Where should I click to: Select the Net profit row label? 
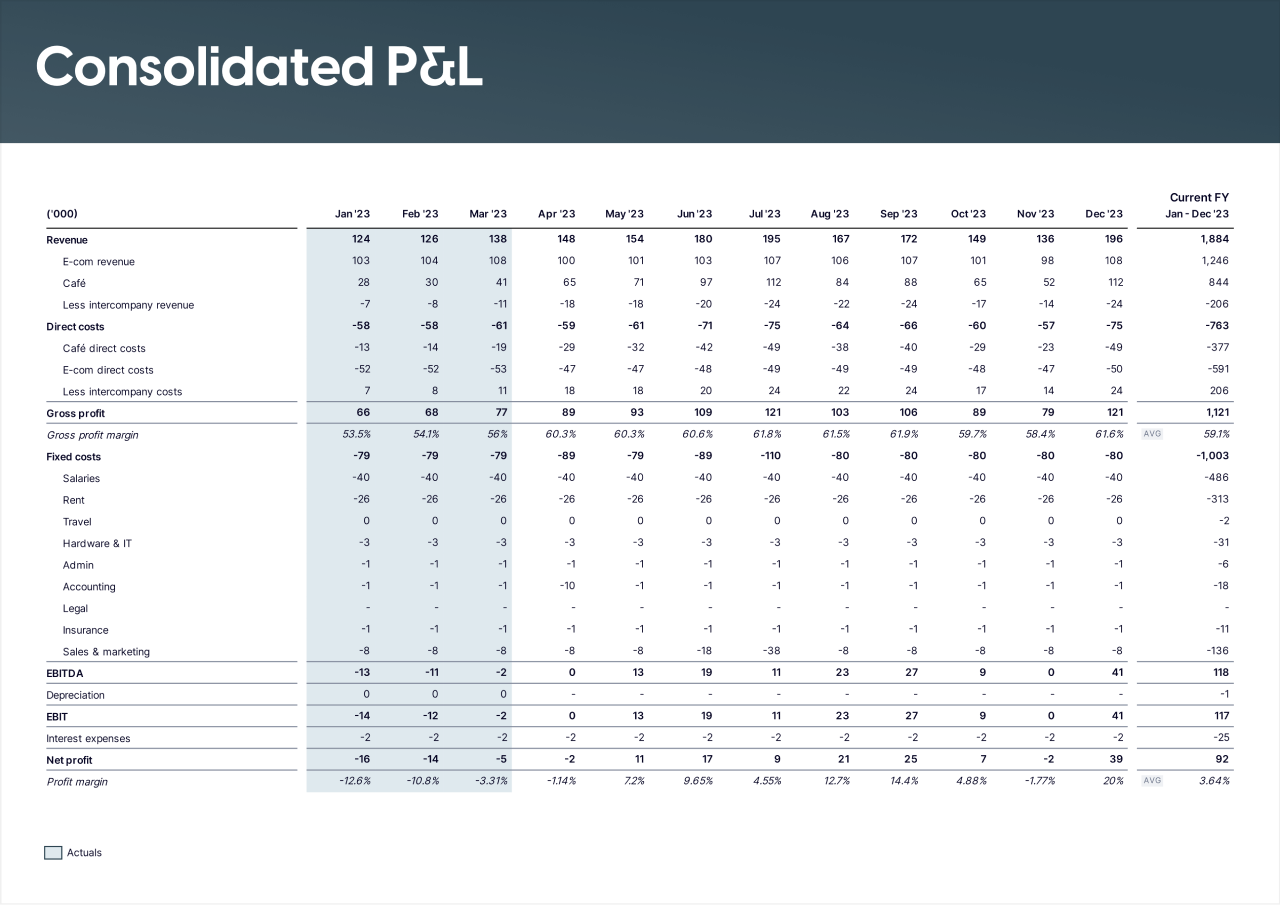click(x=70, y=760)
